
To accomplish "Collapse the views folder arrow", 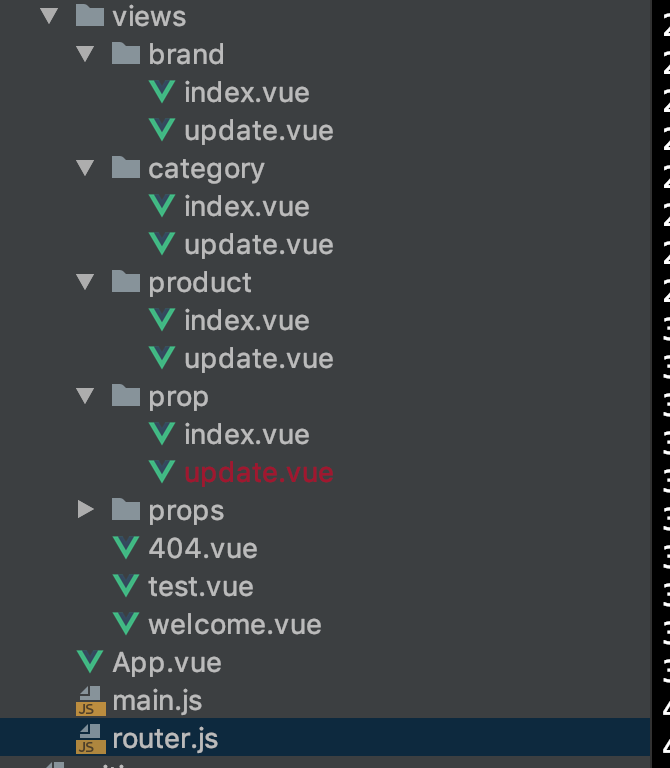I will pos(48,16).
